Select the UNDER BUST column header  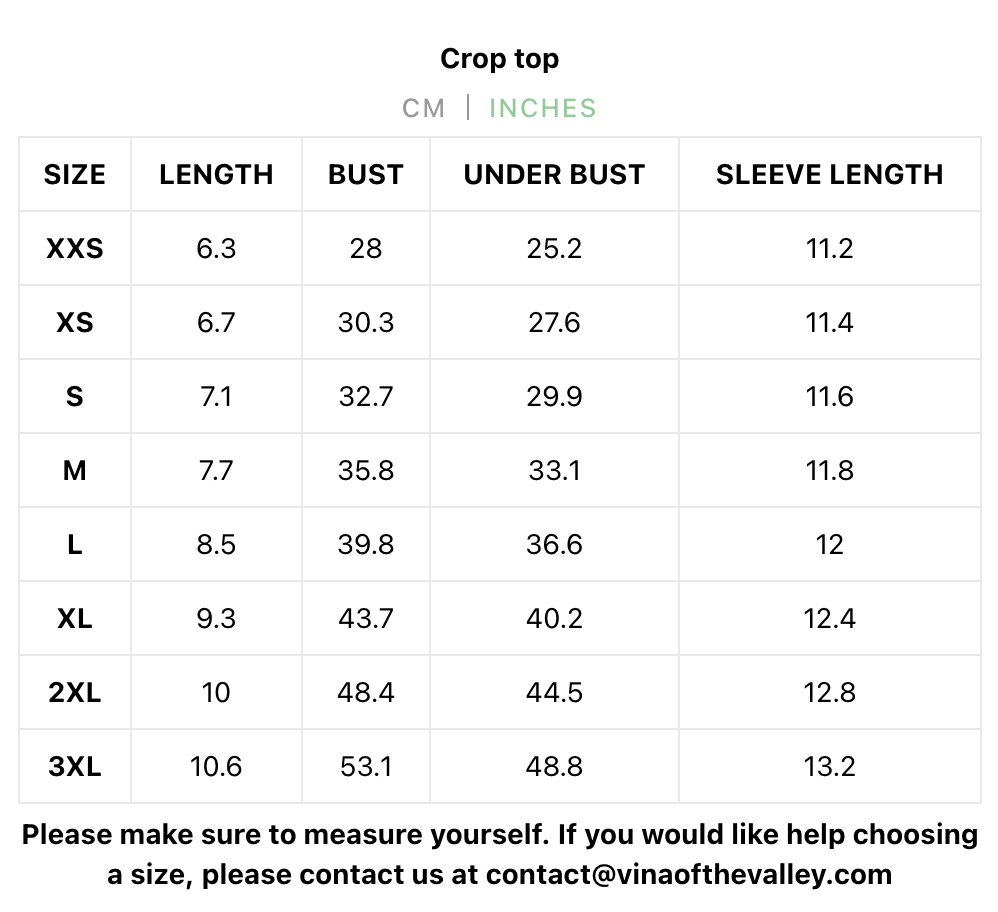tap(554, 175)
